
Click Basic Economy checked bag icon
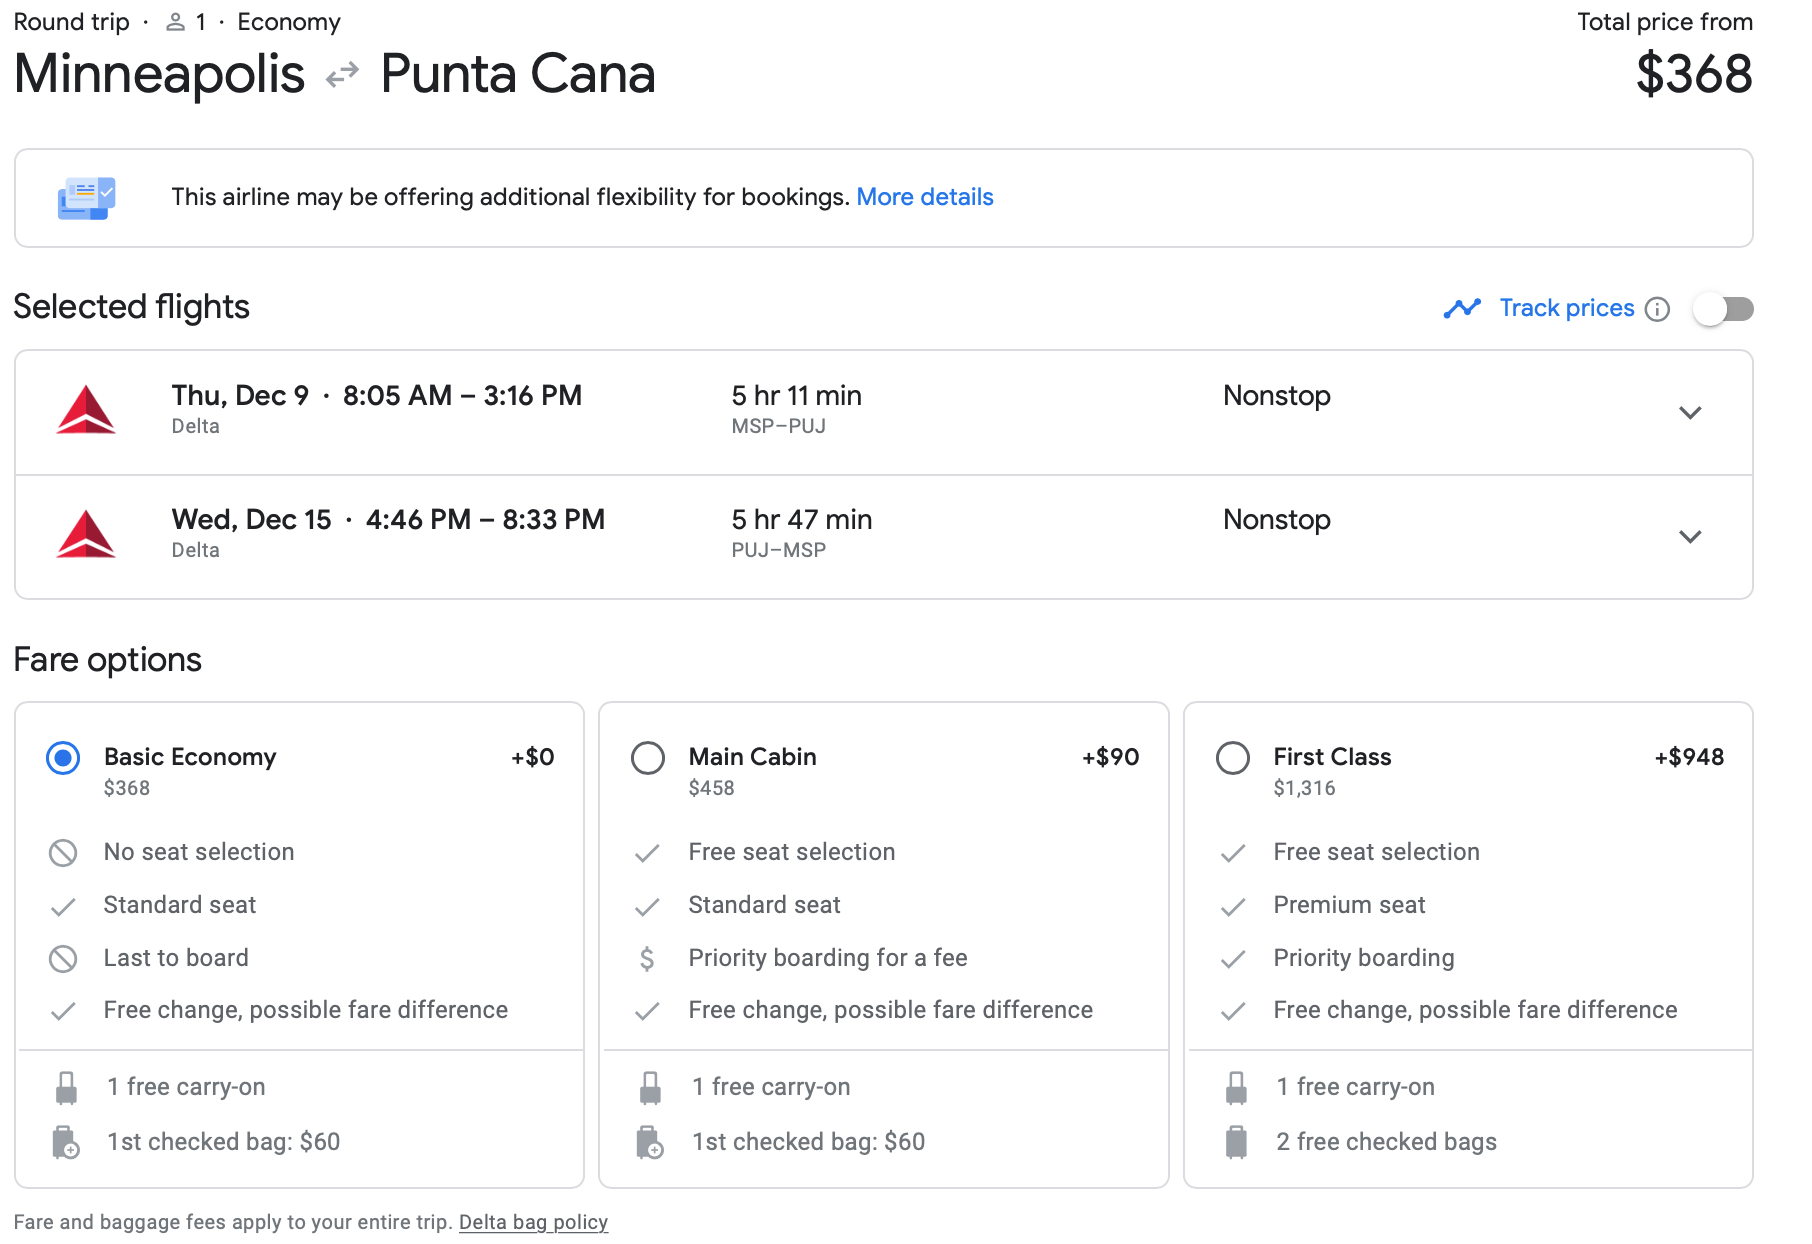pyautogui.click(x=66, y=1142)
